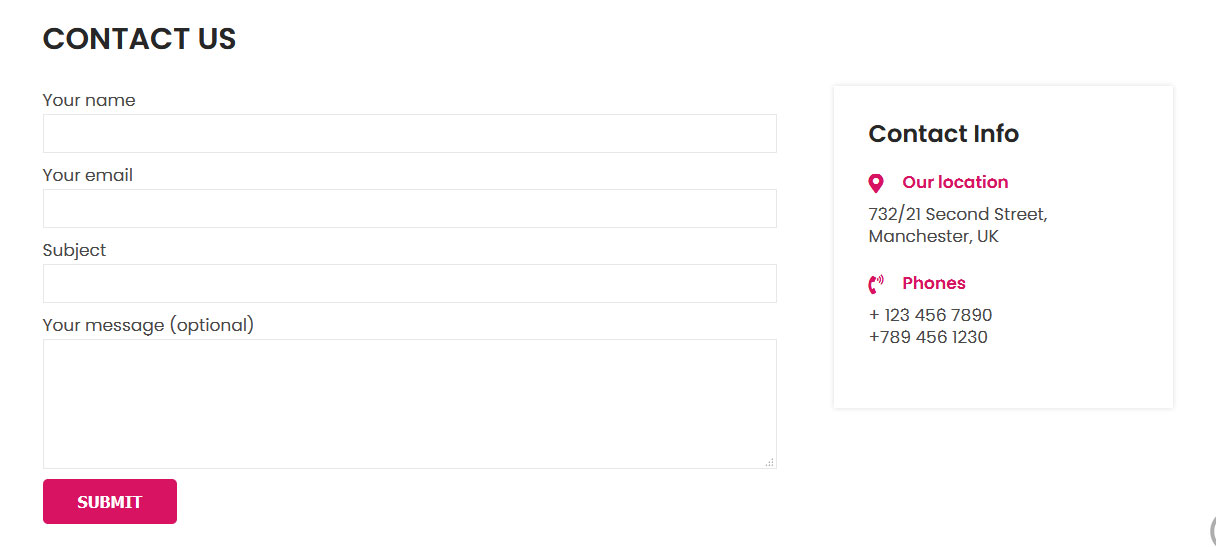Click the Your name label
The height and width of the screenshot is (547, 1216).
tap(89, 100)
